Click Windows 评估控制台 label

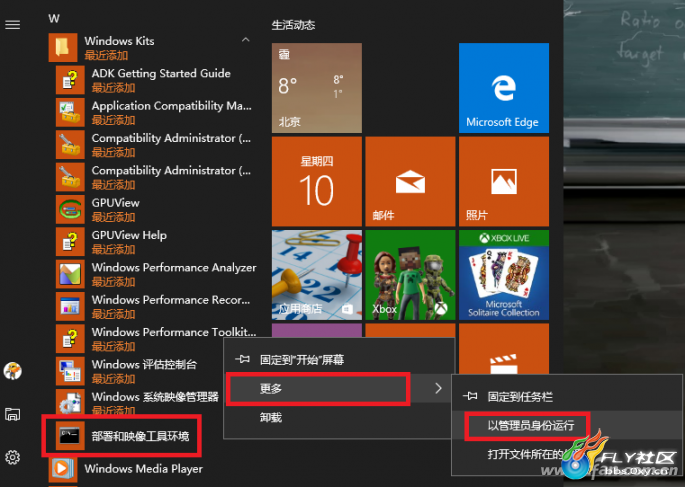click(x=144, y=364)
